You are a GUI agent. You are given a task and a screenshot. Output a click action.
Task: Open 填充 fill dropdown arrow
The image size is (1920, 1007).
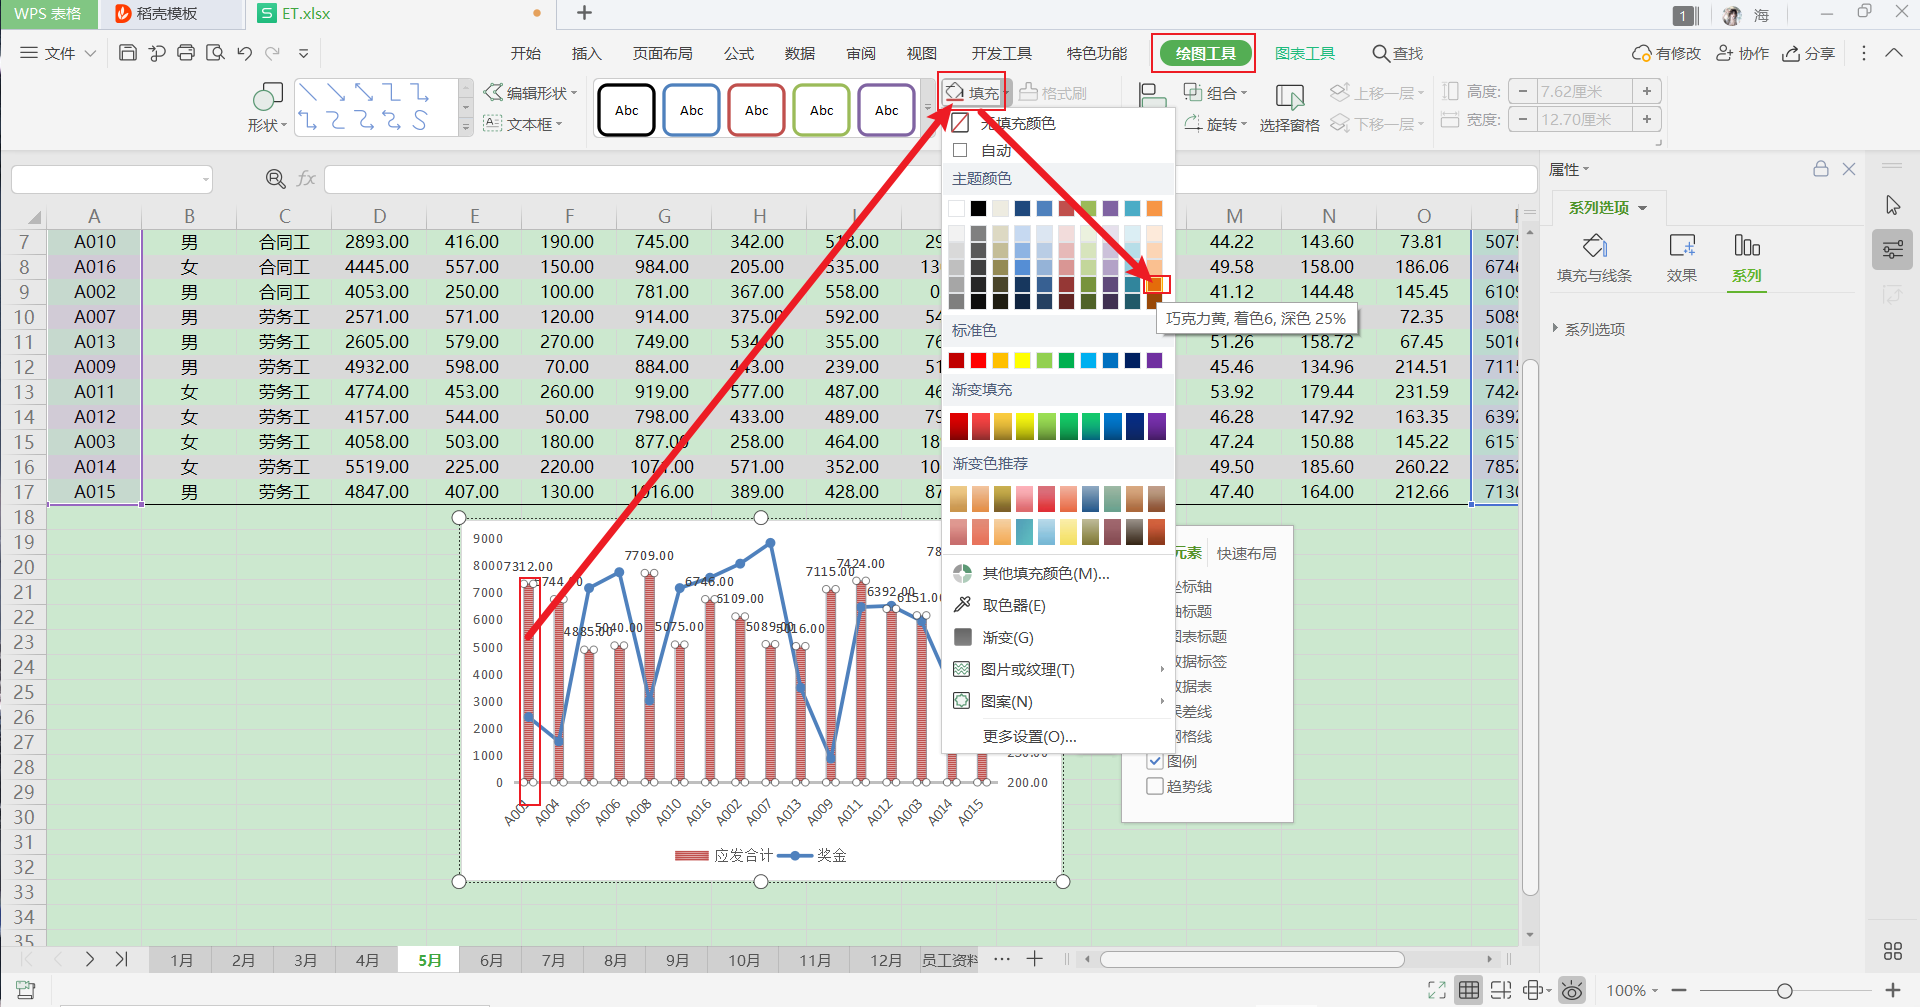[1006, 94]
